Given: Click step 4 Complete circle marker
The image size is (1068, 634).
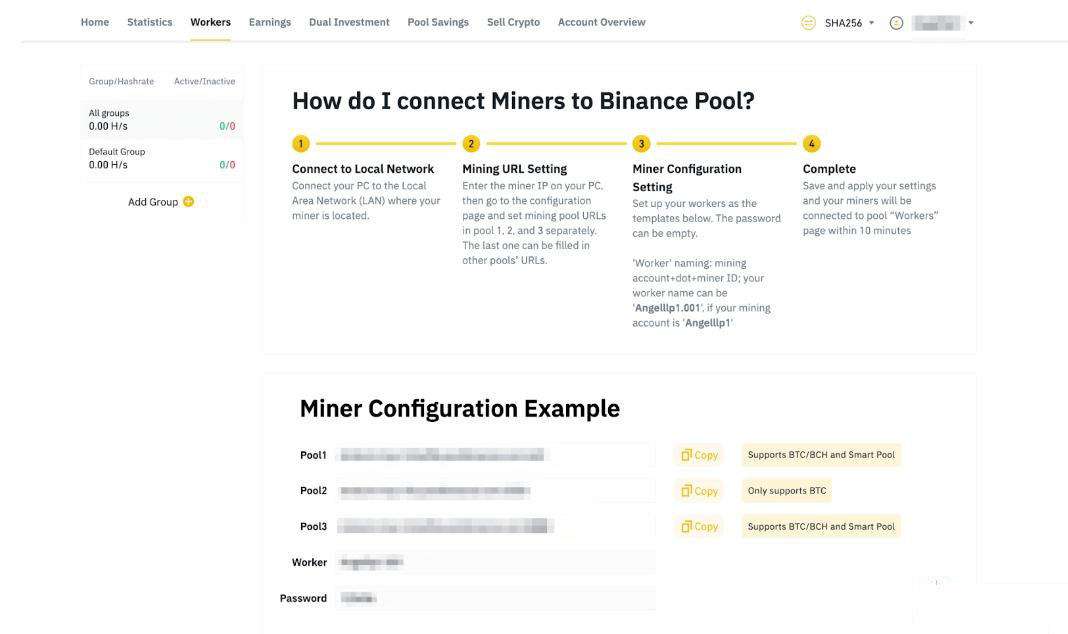Looking at the screenshot, I should [812, 144].
